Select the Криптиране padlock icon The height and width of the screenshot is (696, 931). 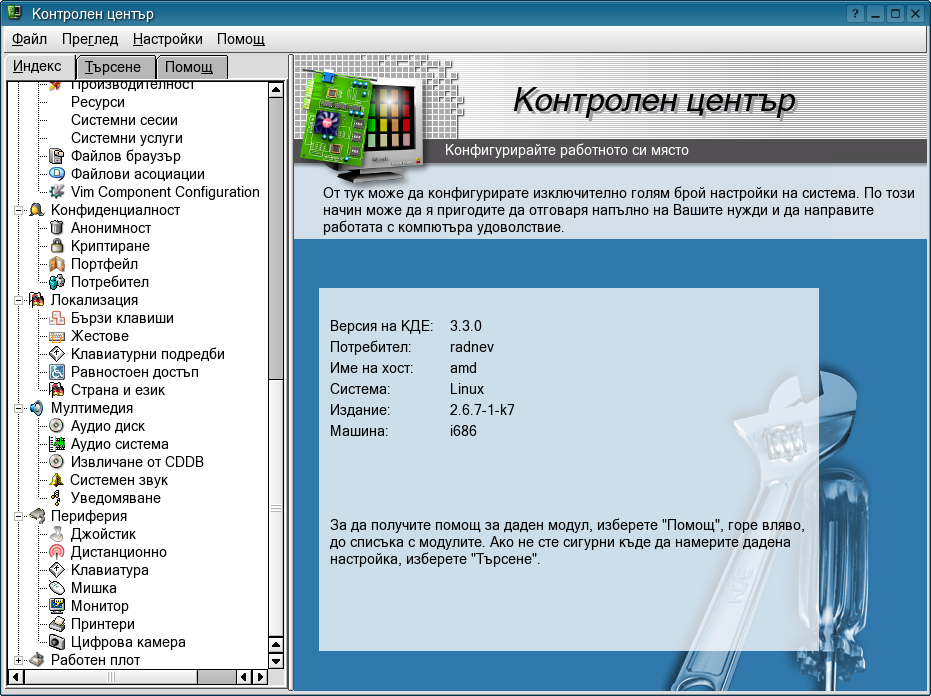pos(57,246)
